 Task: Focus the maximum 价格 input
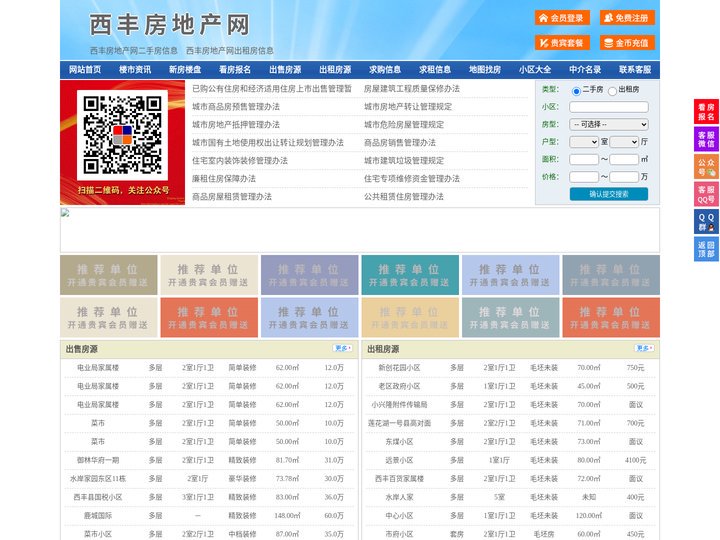(x=624, y=177)
